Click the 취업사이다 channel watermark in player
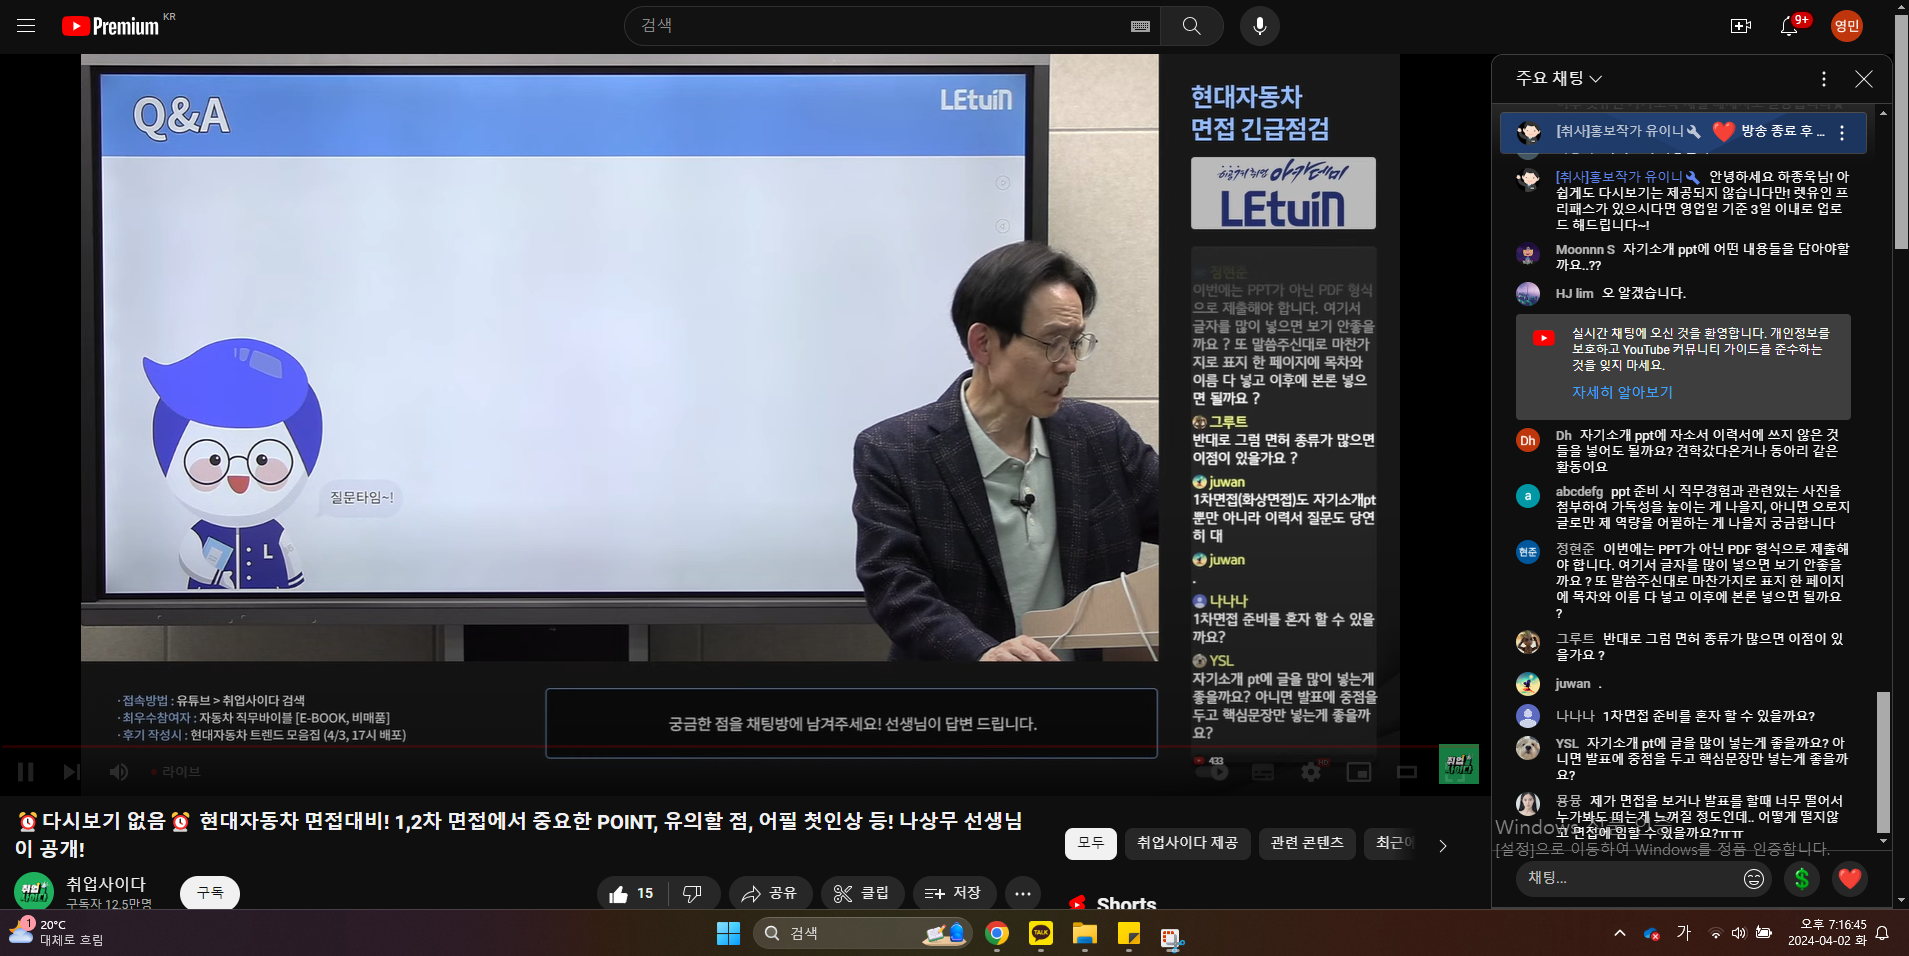This screenshot has height=956, width=1909. point(1459,765)
